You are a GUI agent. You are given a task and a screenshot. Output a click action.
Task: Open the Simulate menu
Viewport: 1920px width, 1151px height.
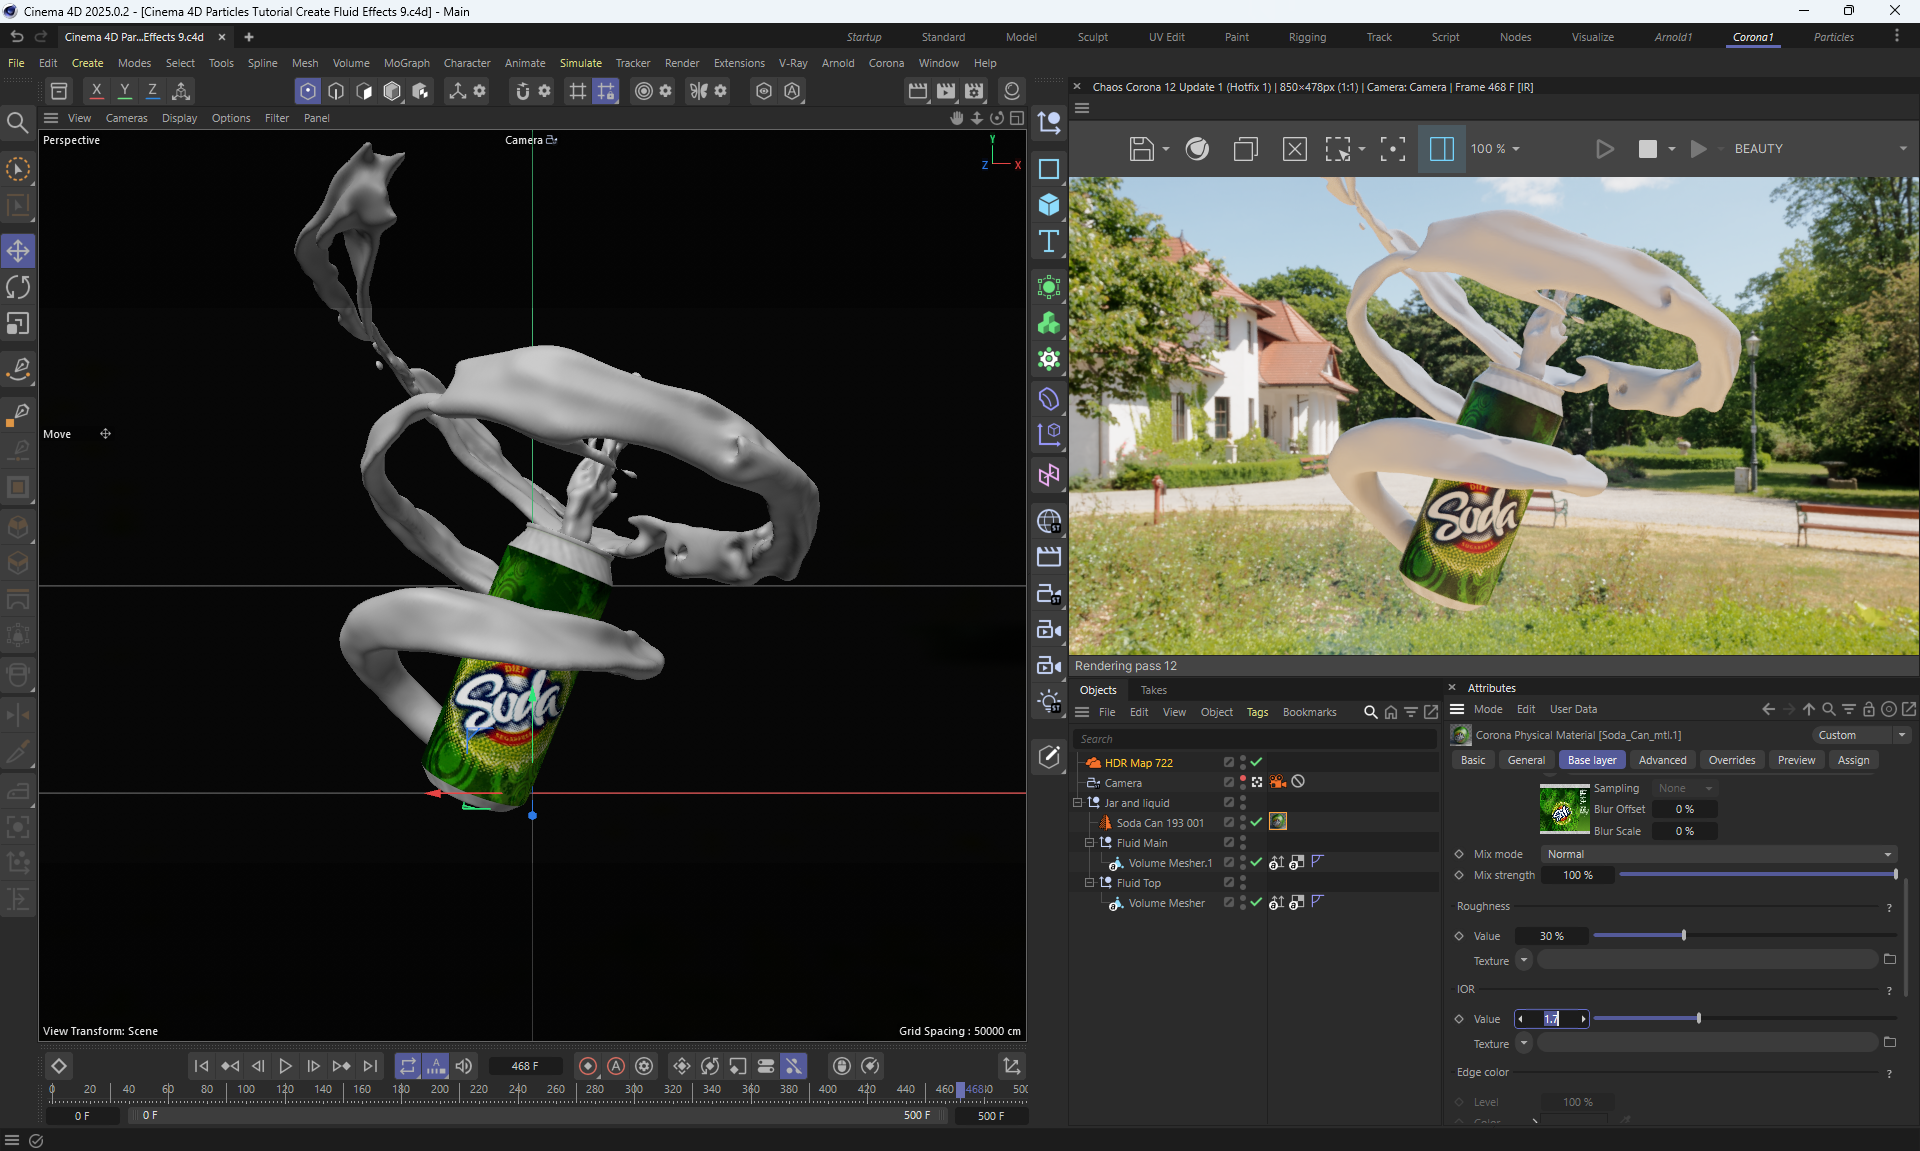580,63
